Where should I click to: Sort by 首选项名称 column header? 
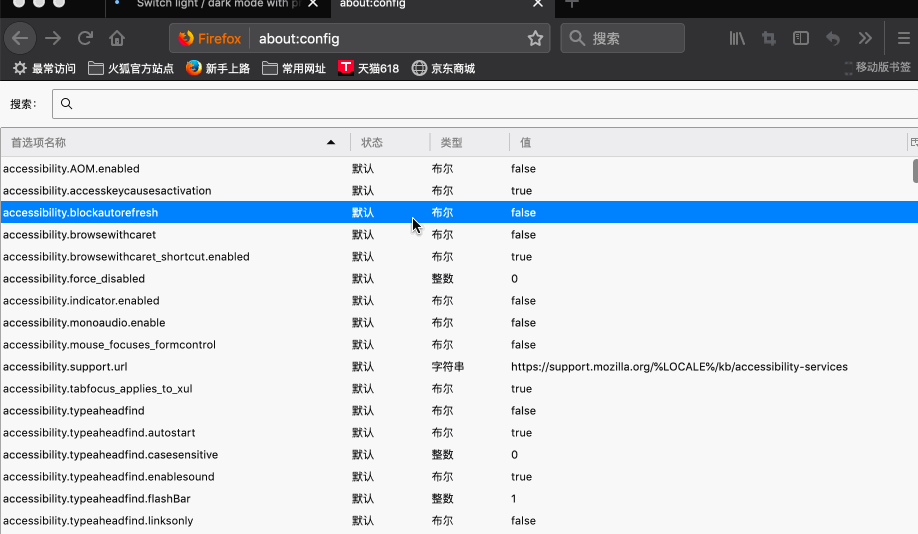point(174,142)
